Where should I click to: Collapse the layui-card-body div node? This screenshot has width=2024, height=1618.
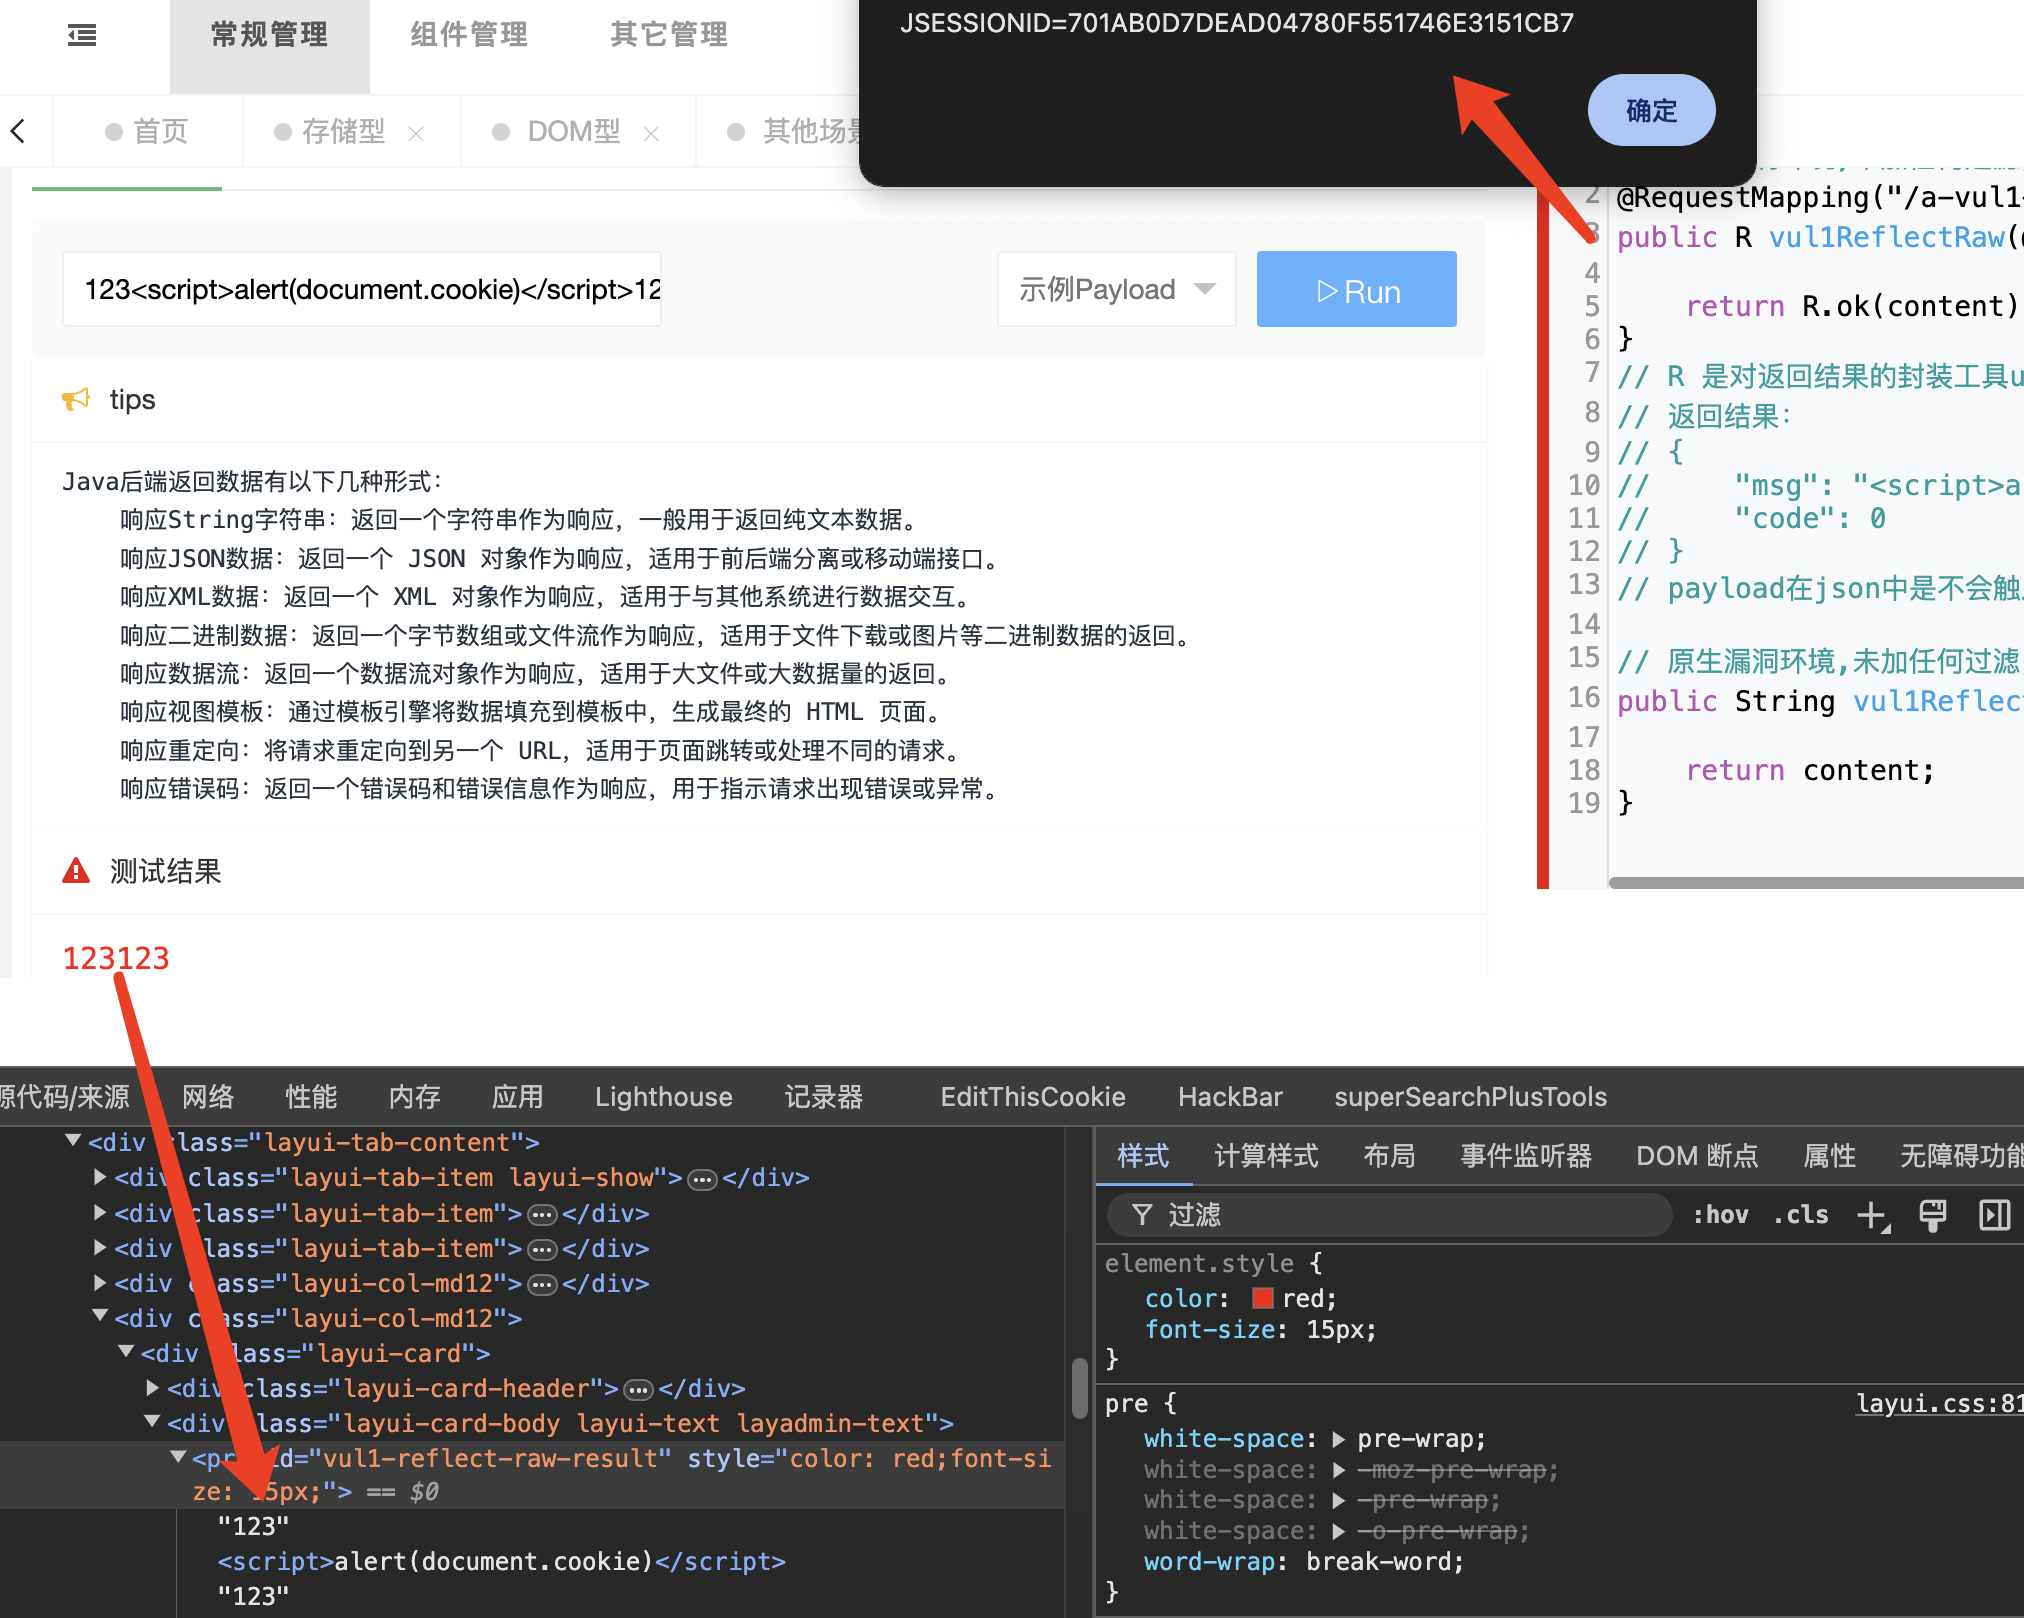coord(152,1421)
